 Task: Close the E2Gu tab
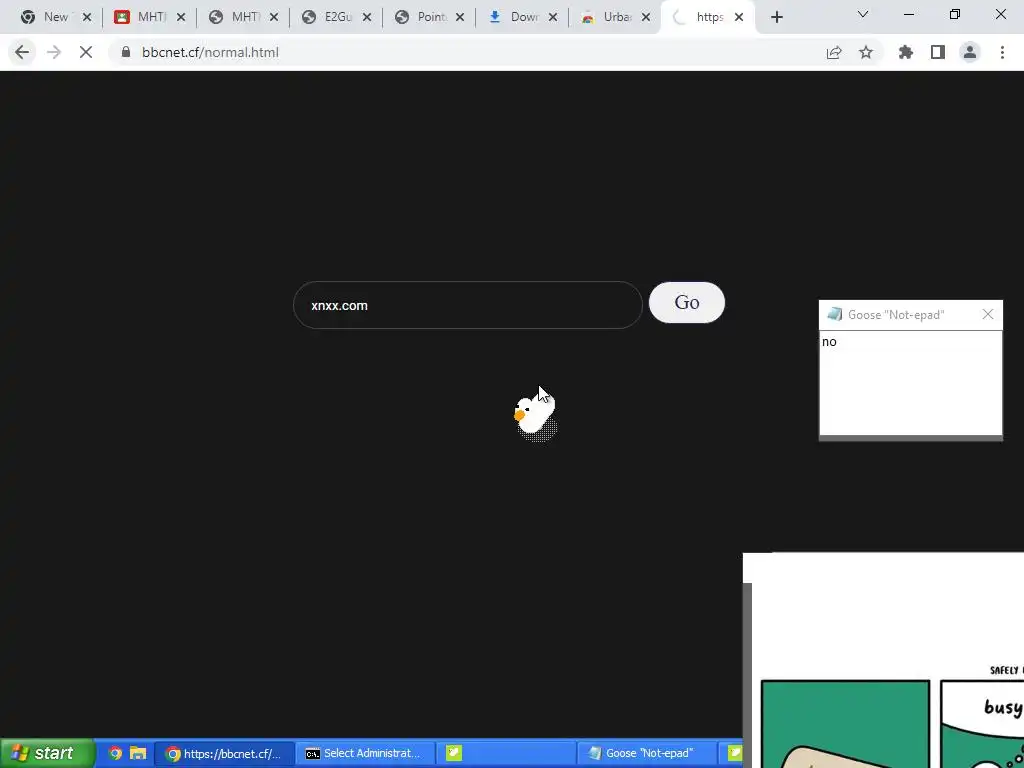click(x=367, y=18)
